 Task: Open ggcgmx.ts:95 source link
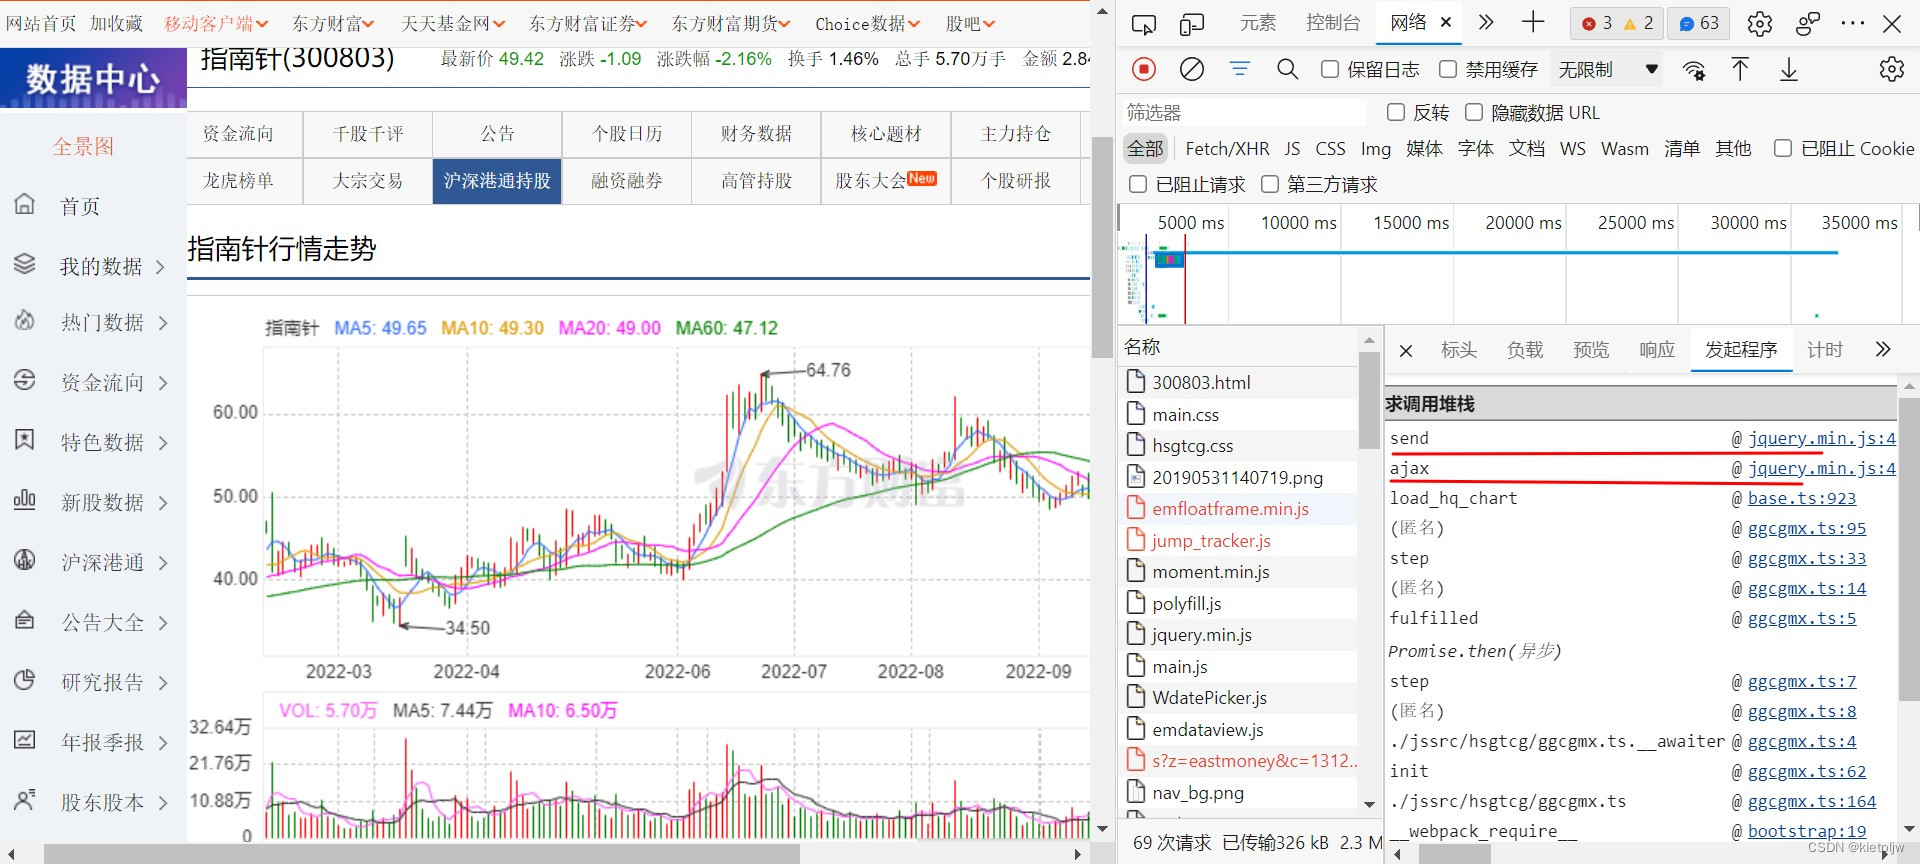point(1807,528)
